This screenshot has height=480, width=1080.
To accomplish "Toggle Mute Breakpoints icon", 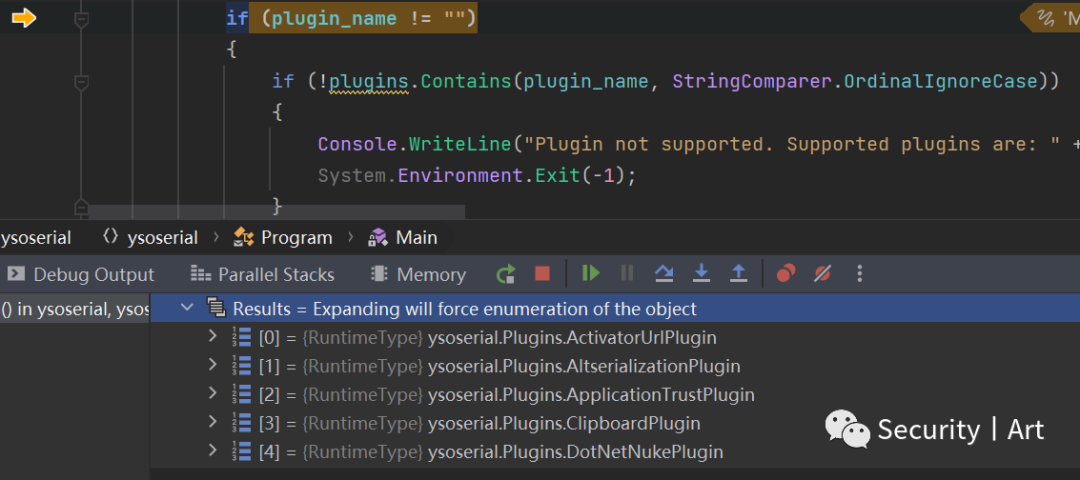I will [822, 274].
